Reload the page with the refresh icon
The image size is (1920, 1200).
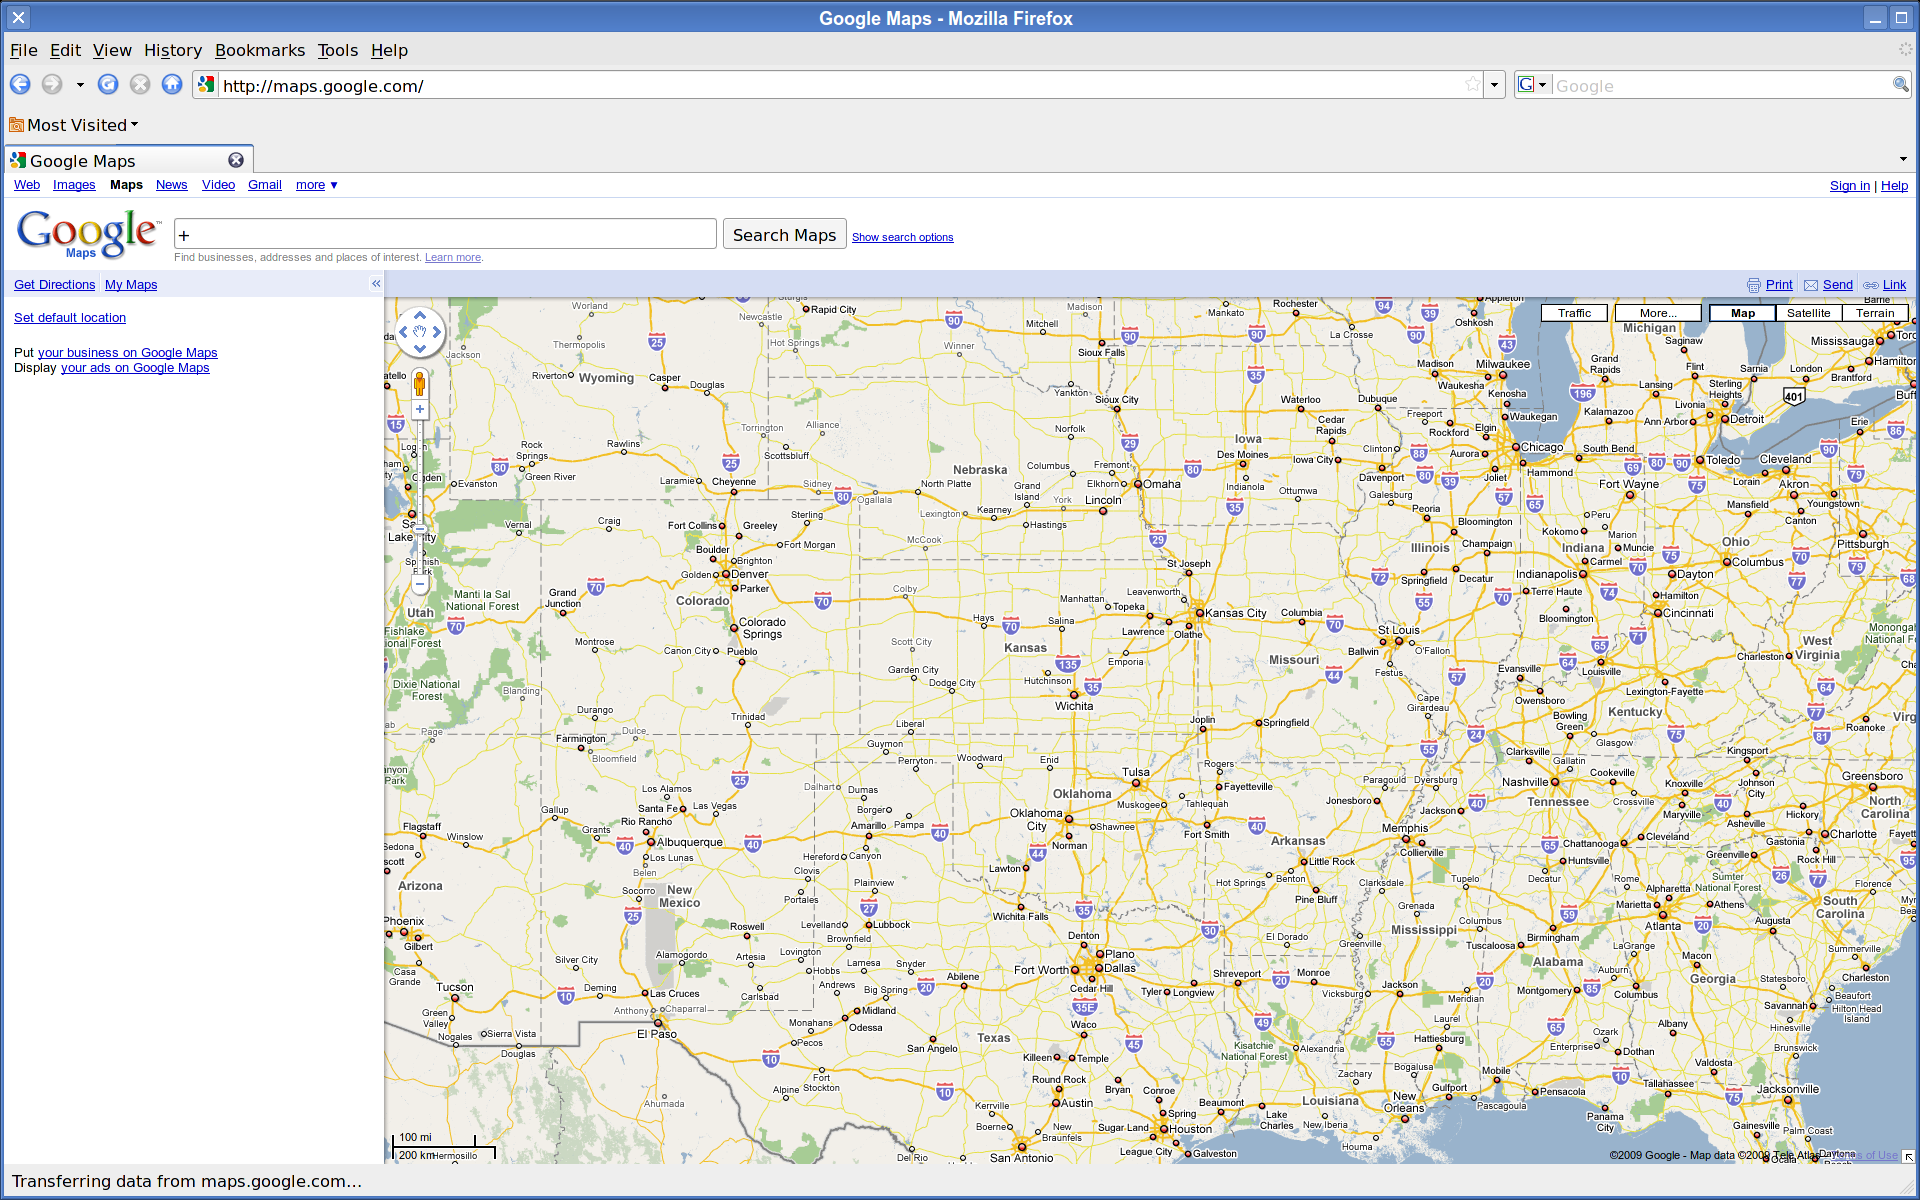point(108,85)
